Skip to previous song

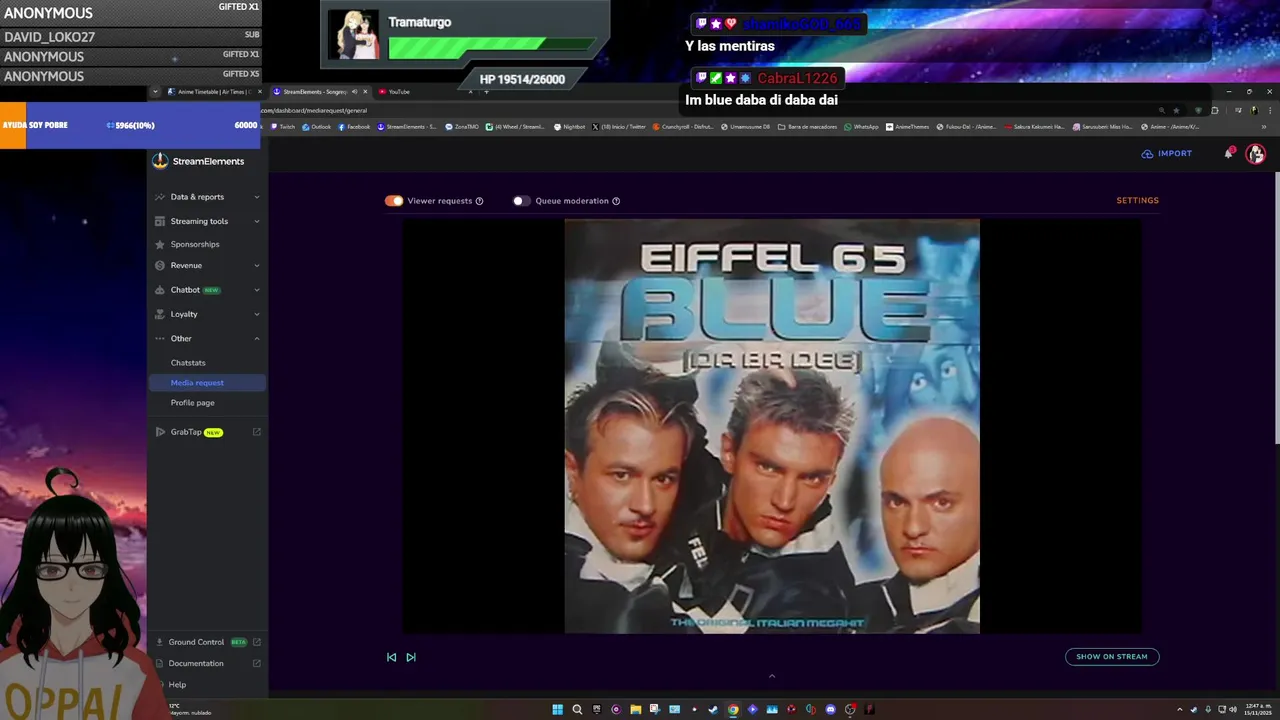391,657
